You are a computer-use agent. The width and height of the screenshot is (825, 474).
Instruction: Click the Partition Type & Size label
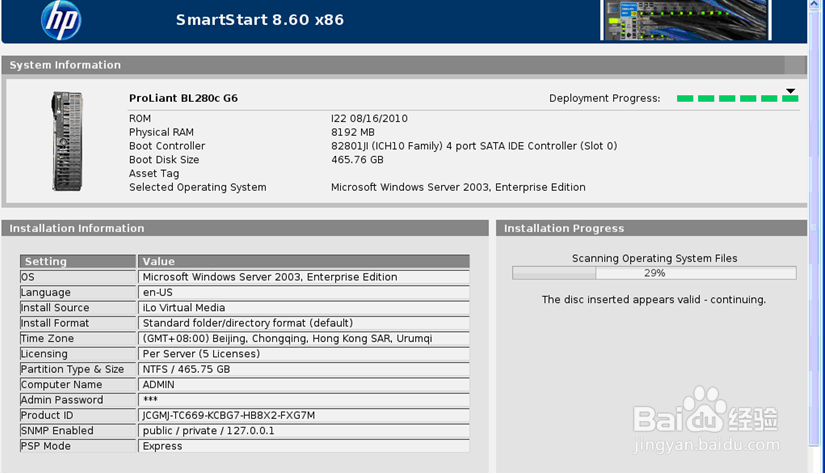[x=72, y=369]
